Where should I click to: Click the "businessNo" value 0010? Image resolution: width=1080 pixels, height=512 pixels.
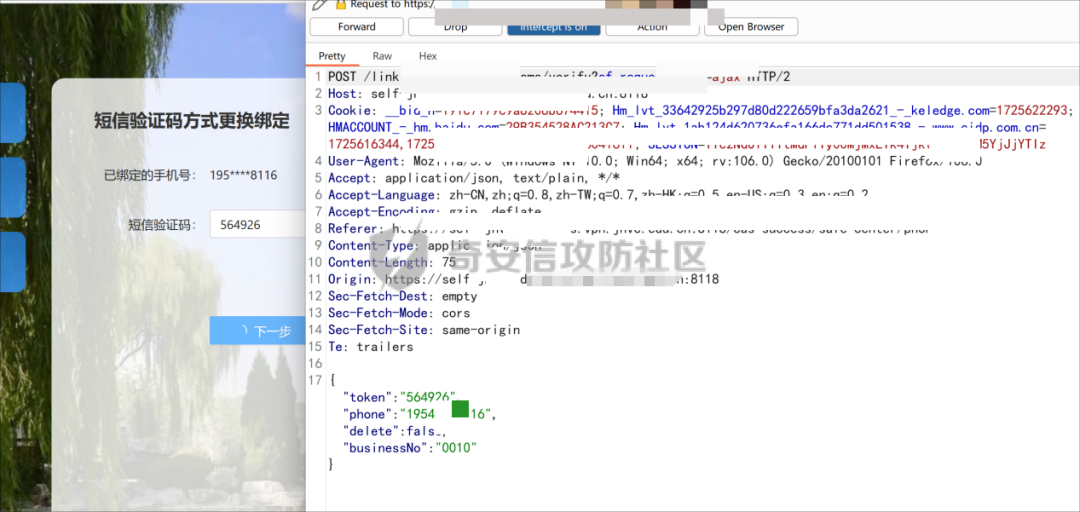pos(456,448)
